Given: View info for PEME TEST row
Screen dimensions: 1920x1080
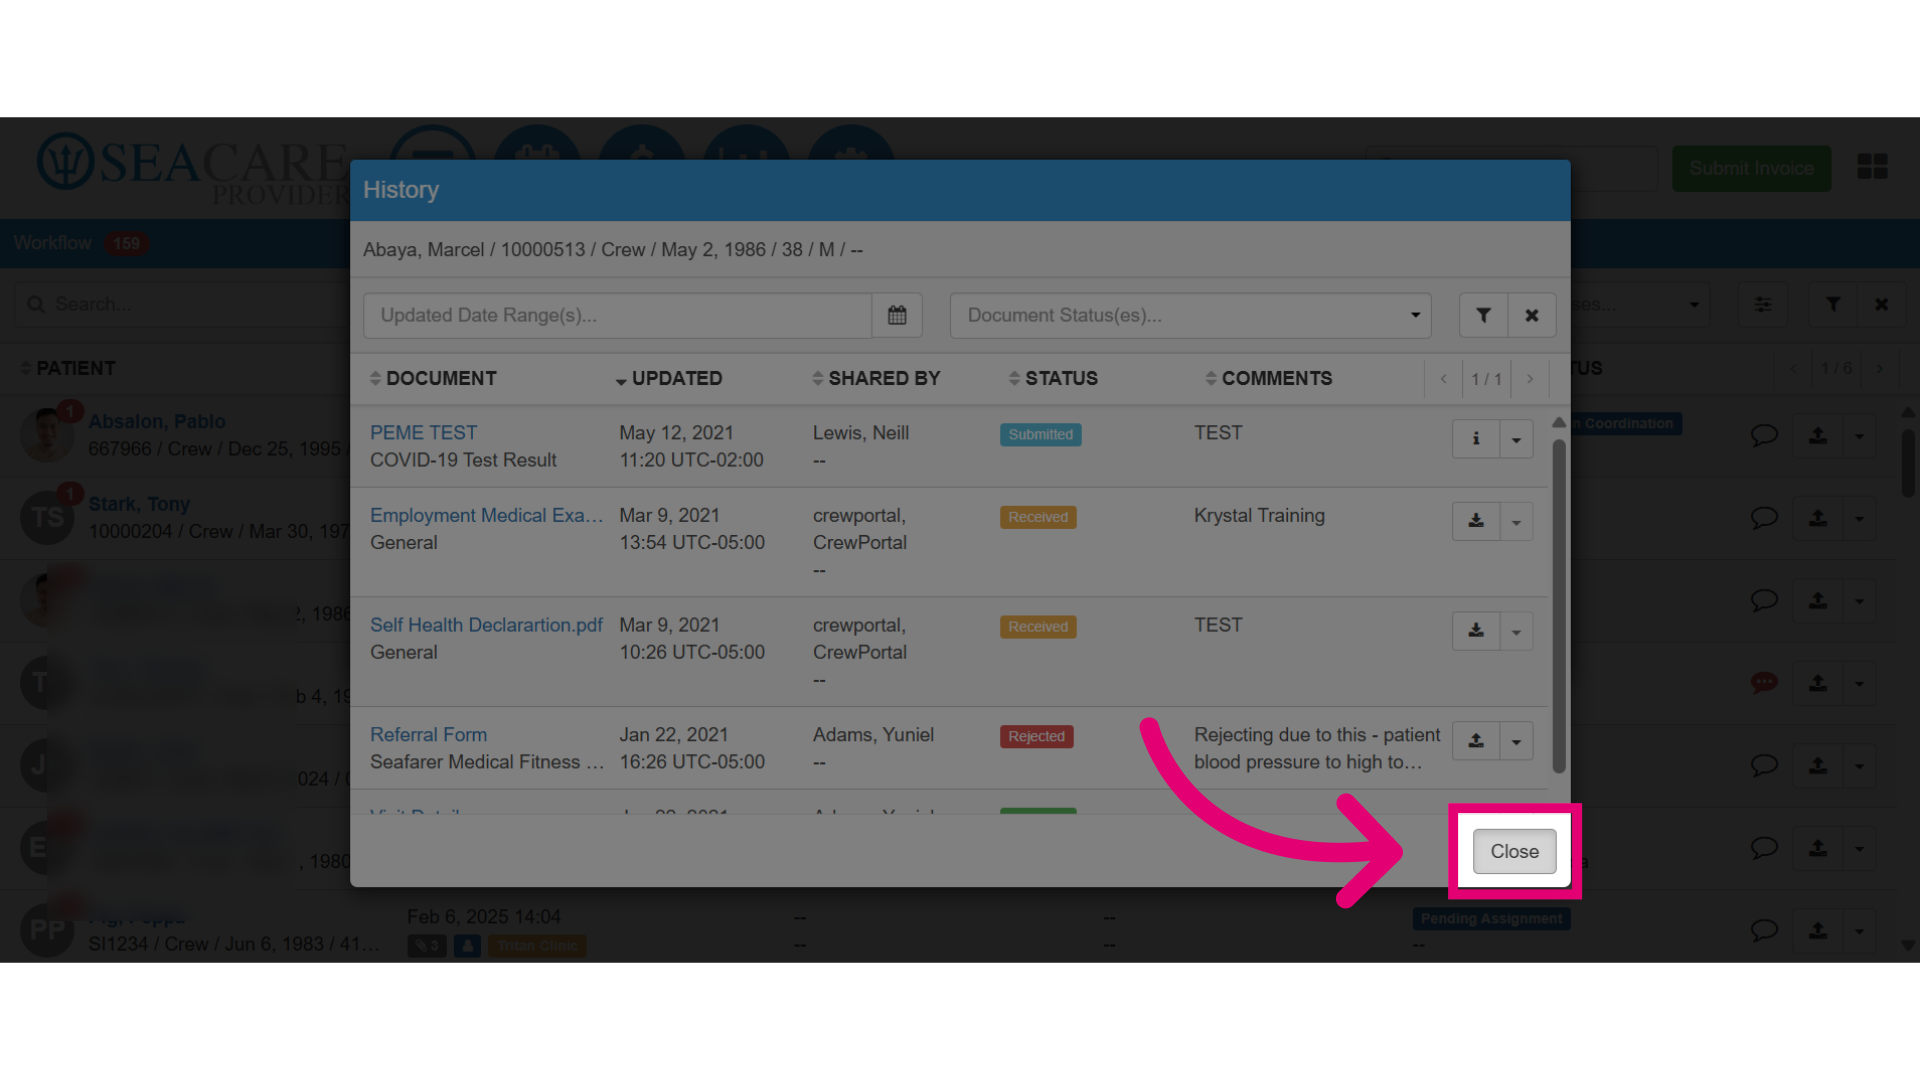Looking at the screenshot, I should 1475,439.
